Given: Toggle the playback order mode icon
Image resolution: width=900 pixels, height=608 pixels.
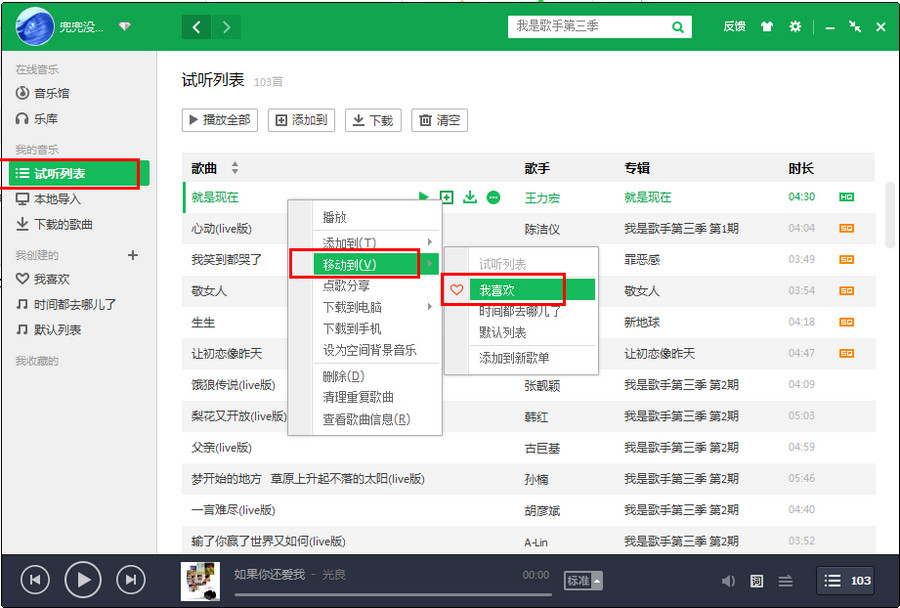Looking at the screenshot, I should [x=786, y=581].
